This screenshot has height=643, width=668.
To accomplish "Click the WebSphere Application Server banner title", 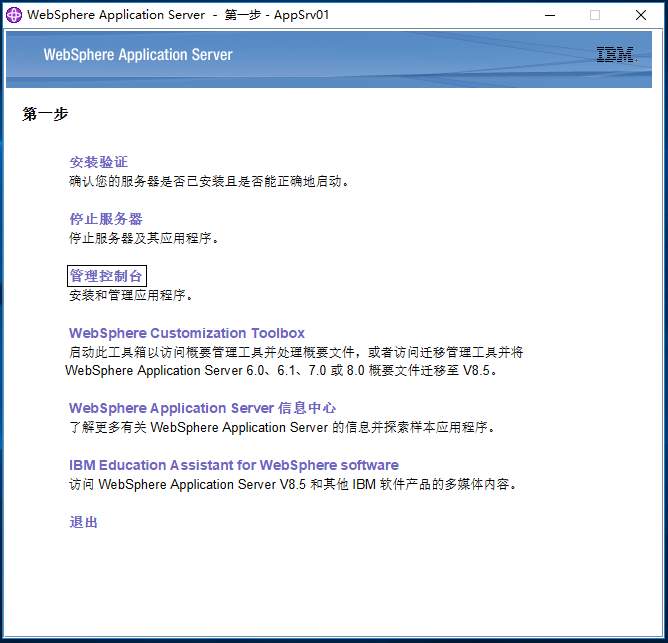I will pyautogui.click(x=138, y=55).
